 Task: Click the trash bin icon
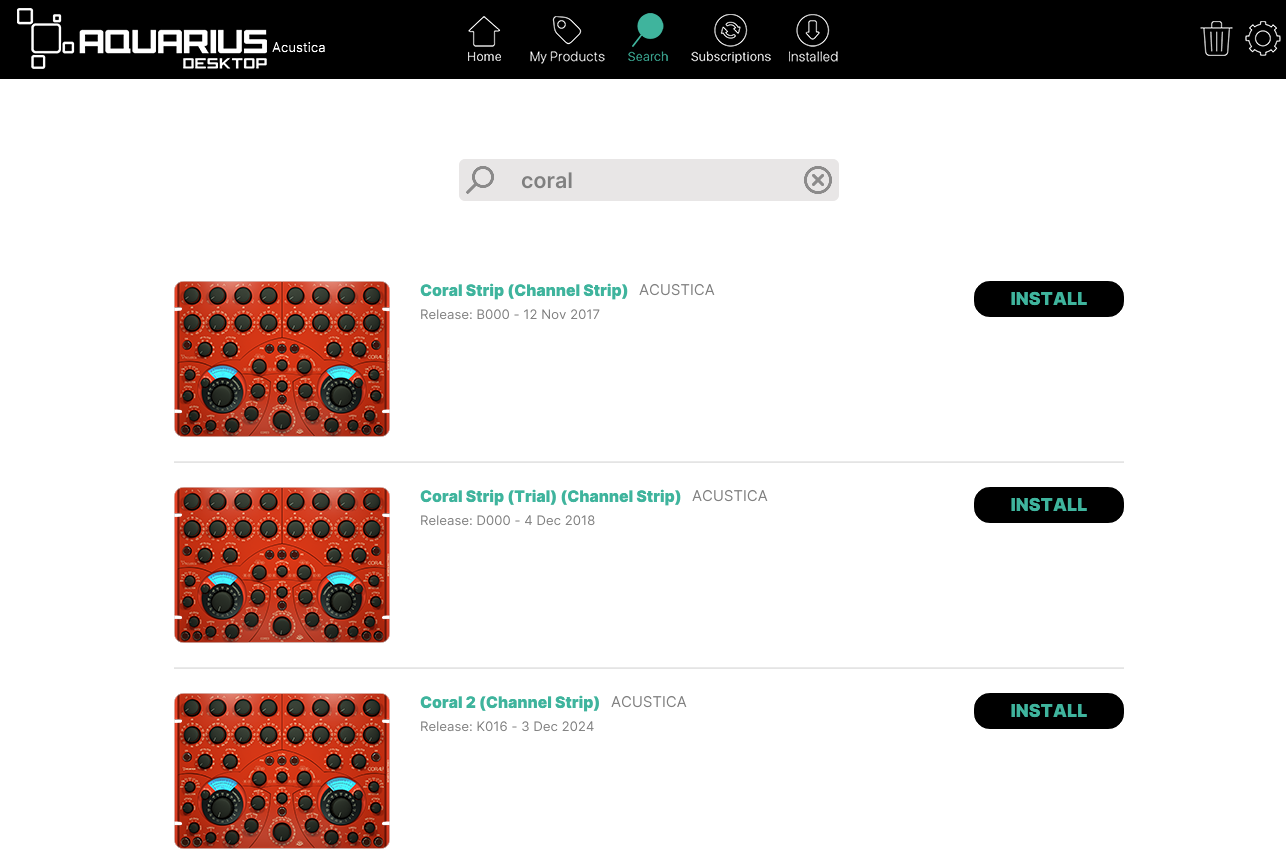point(1216,39)
